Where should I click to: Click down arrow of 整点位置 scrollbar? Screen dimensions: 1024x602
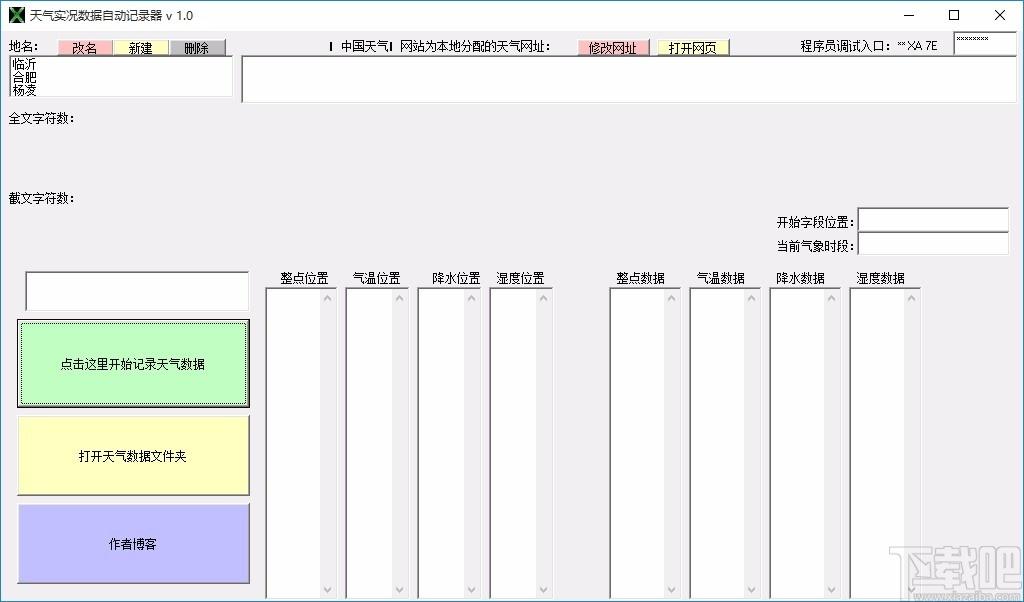coord(327,590)
